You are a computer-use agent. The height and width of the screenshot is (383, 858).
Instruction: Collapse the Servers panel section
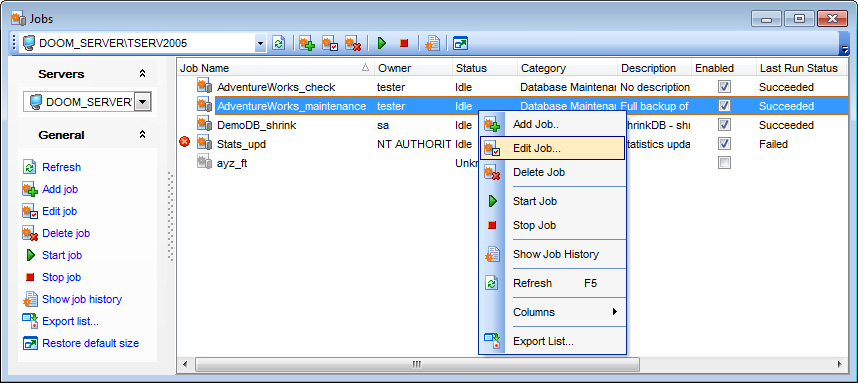click(142, 74)
